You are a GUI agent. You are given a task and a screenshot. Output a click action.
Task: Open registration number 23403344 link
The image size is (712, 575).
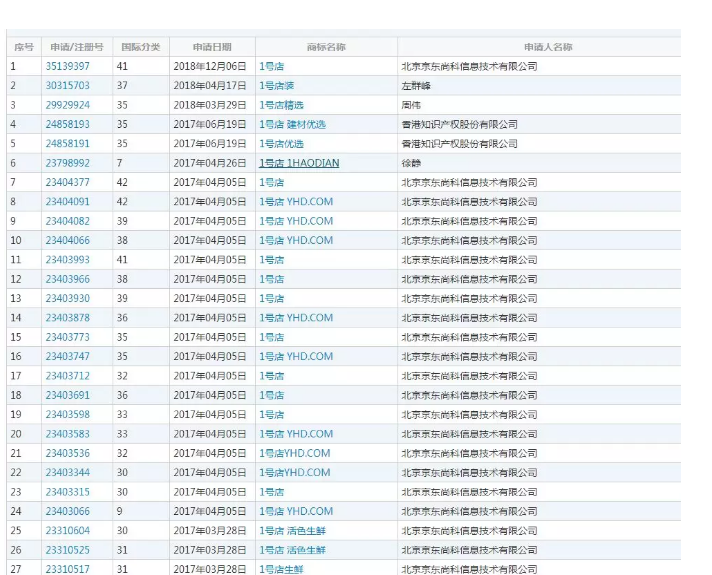coord(67,472)
